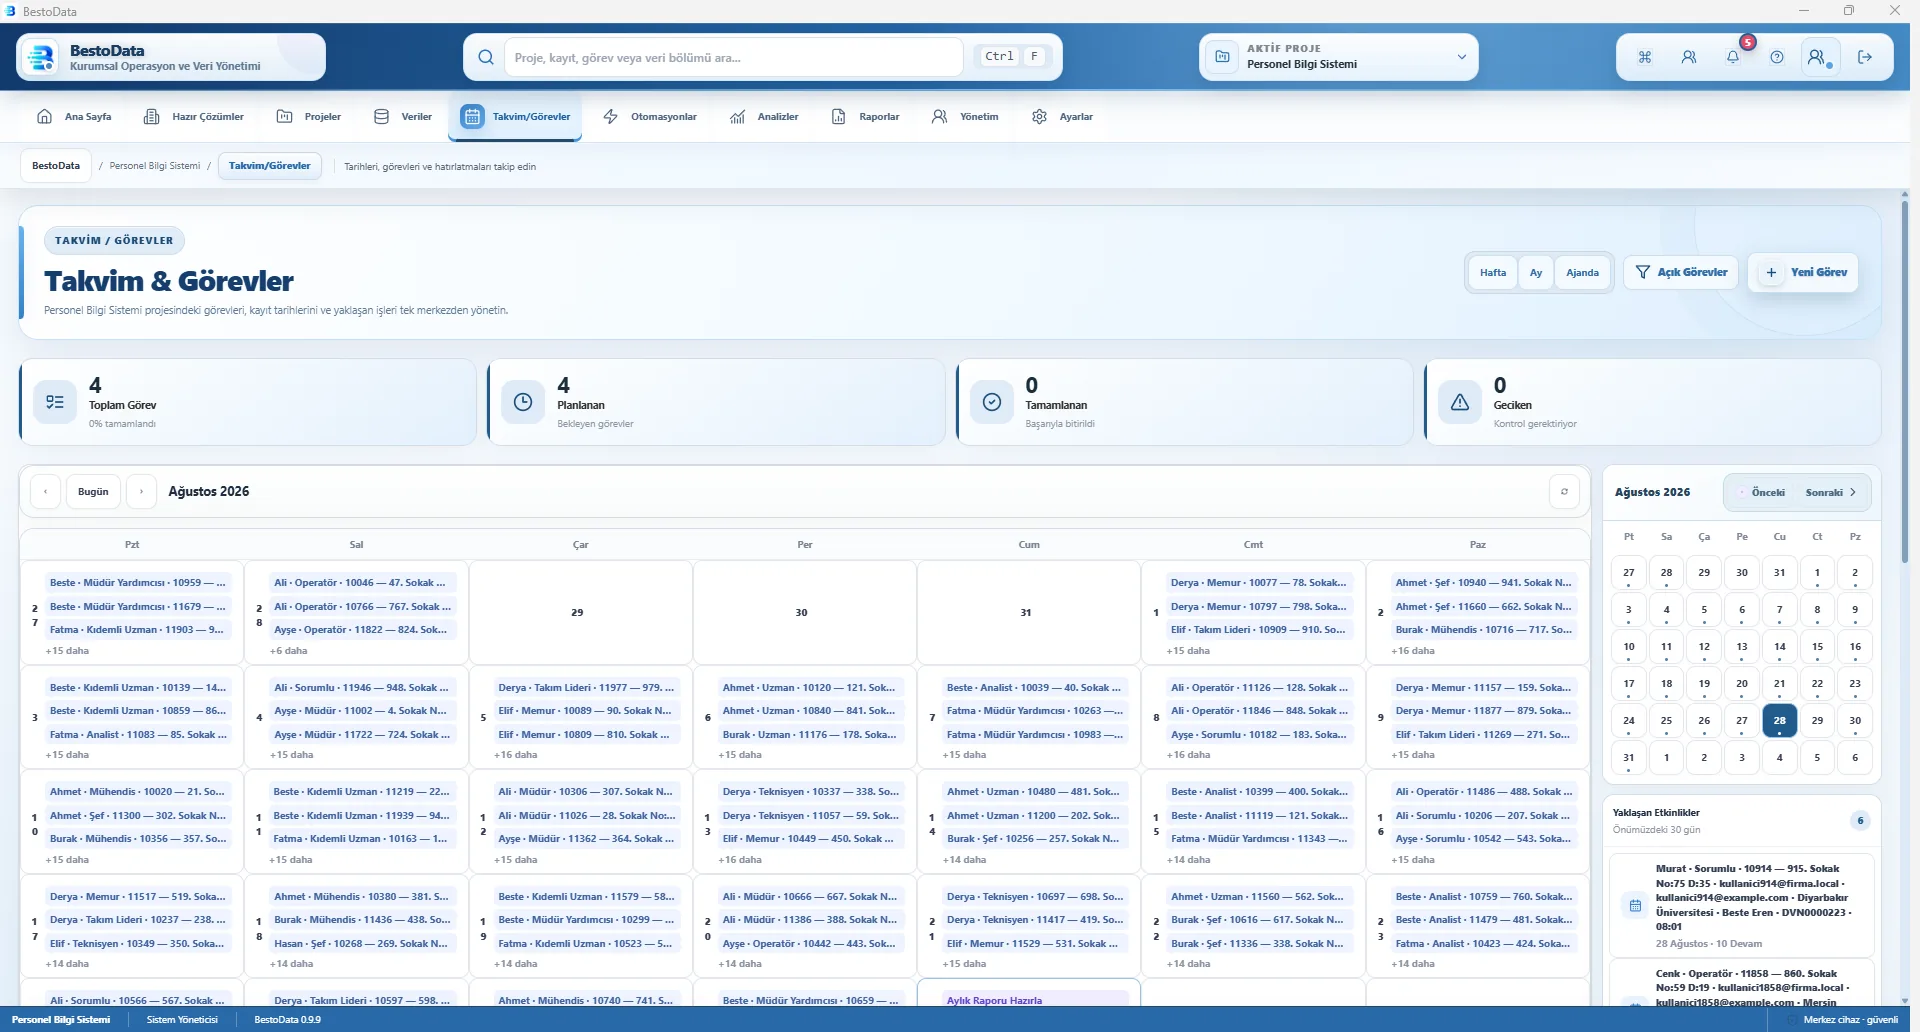Open the command palette icon

1644,57
